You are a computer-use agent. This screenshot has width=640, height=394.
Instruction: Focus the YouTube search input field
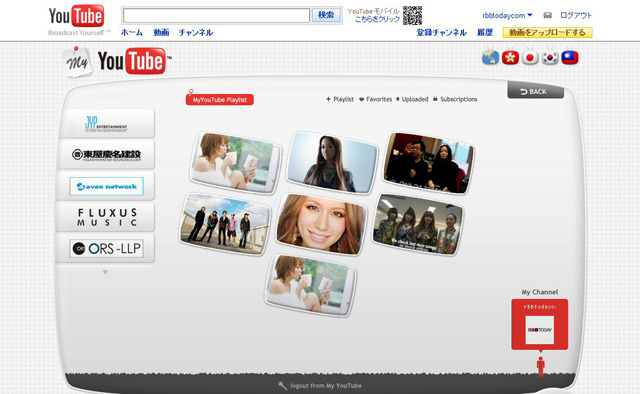[216, 16]
